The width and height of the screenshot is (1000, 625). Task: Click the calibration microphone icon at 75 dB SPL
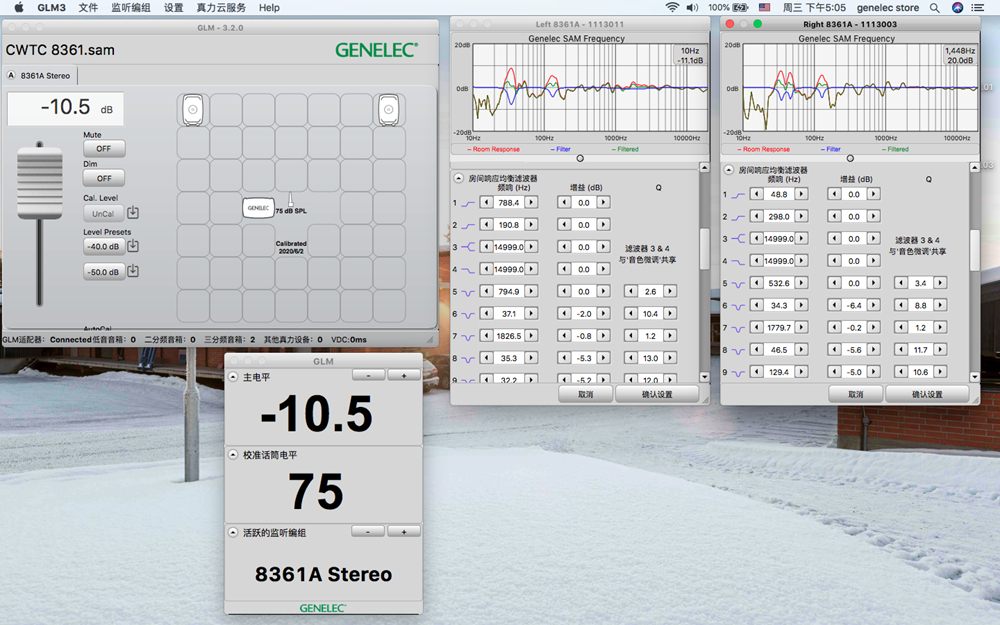pyautogui.click(x=291, y=200)
